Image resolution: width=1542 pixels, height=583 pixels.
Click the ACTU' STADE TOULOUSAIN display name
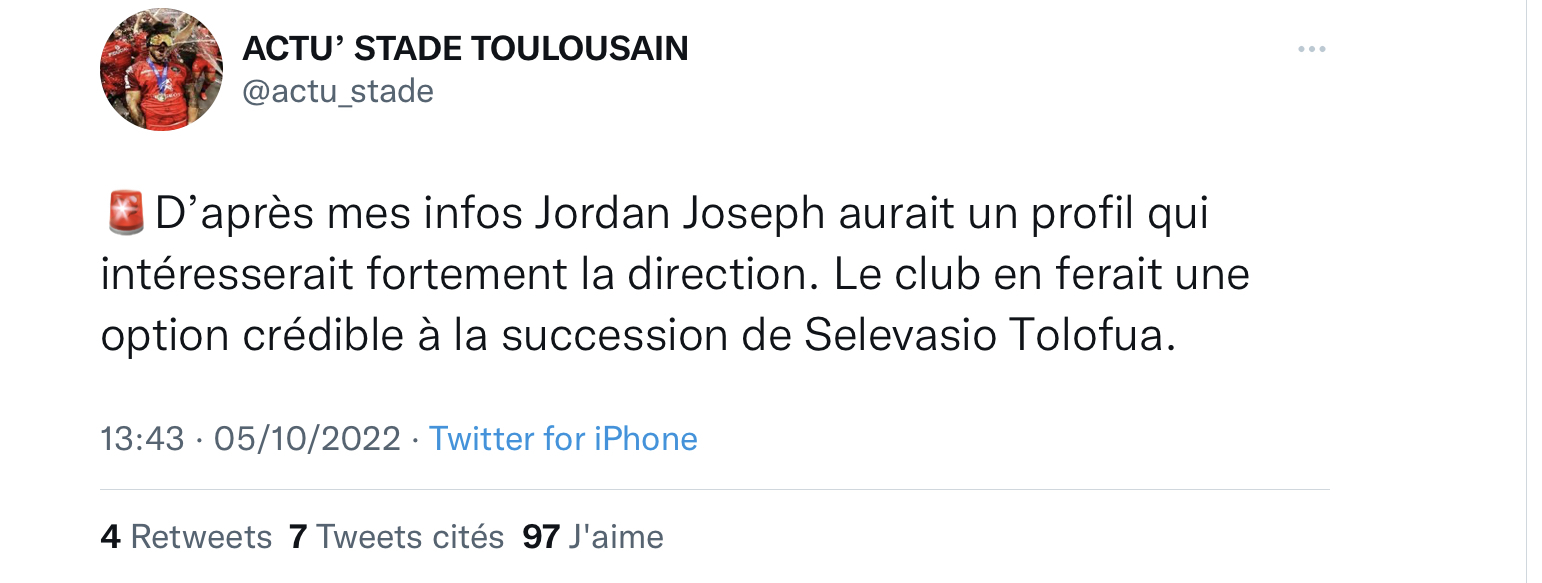pyautogui.click(x=465, y=48)
